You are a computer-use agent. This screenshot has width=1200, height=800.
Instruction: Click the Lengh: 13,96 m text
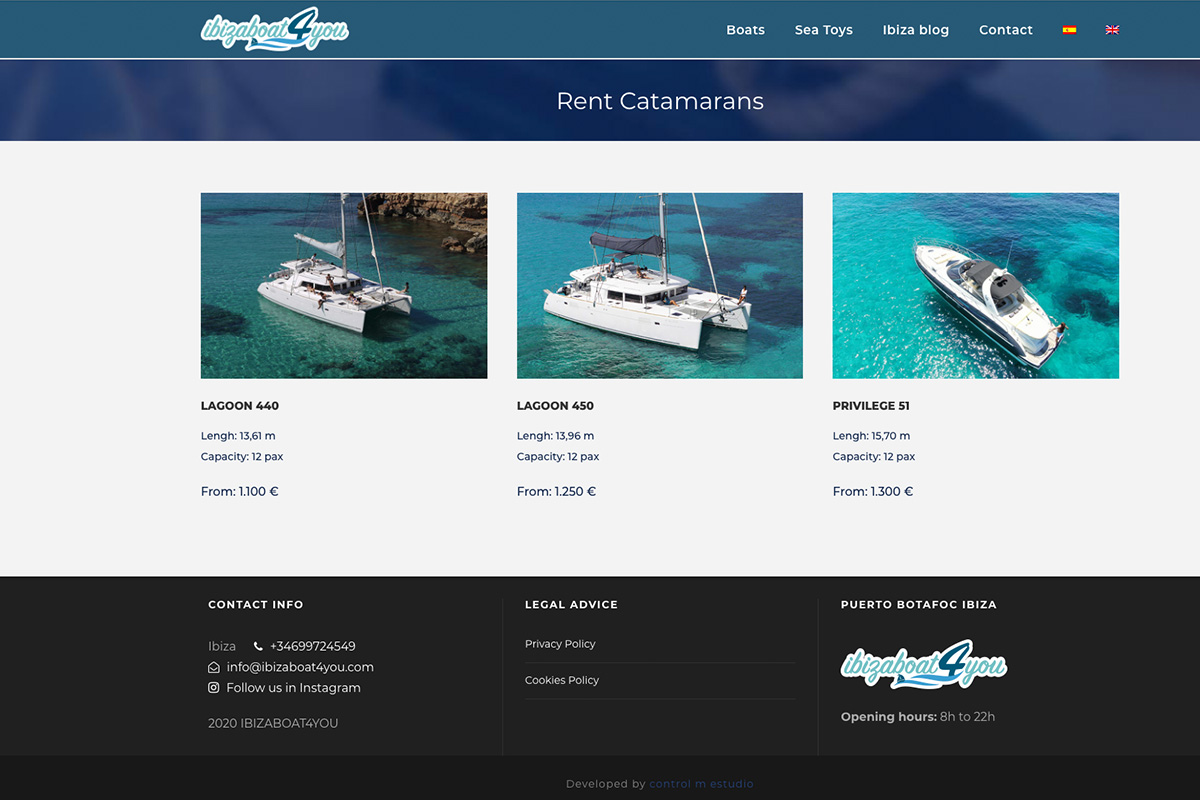555,436
